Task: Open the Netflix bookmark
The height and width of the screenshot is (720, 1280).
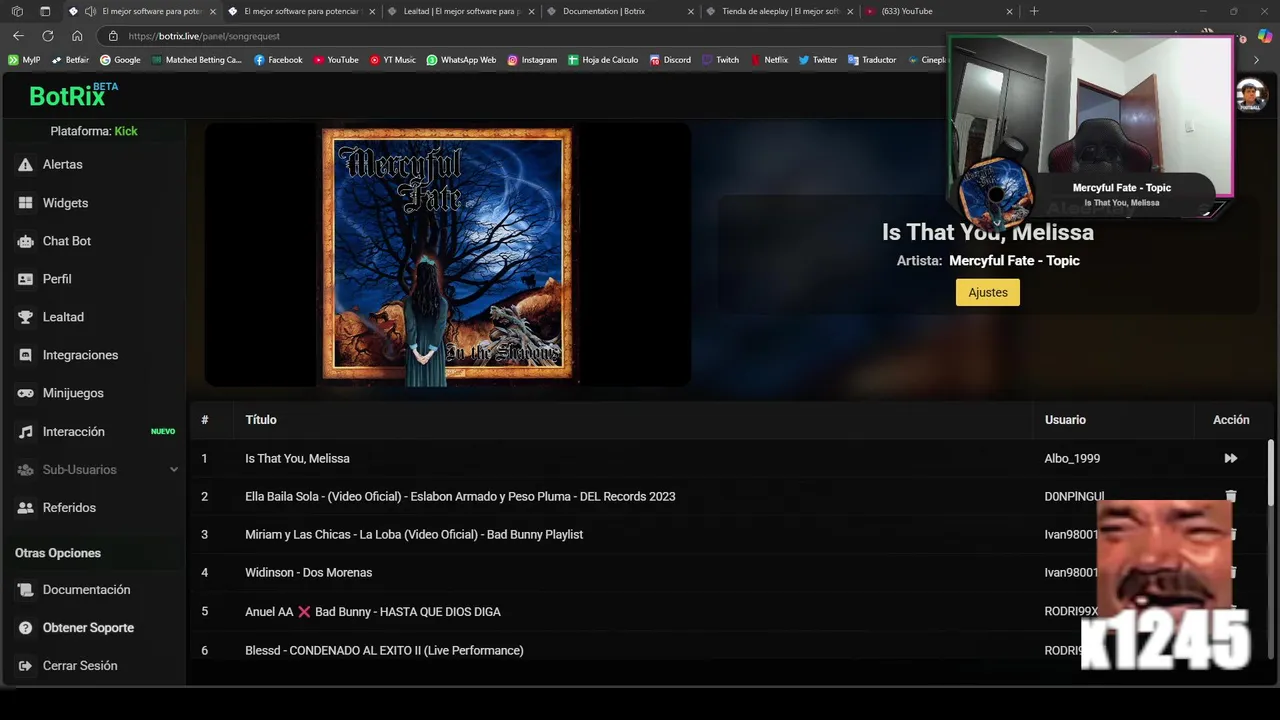Action: (x=769, y=60)
